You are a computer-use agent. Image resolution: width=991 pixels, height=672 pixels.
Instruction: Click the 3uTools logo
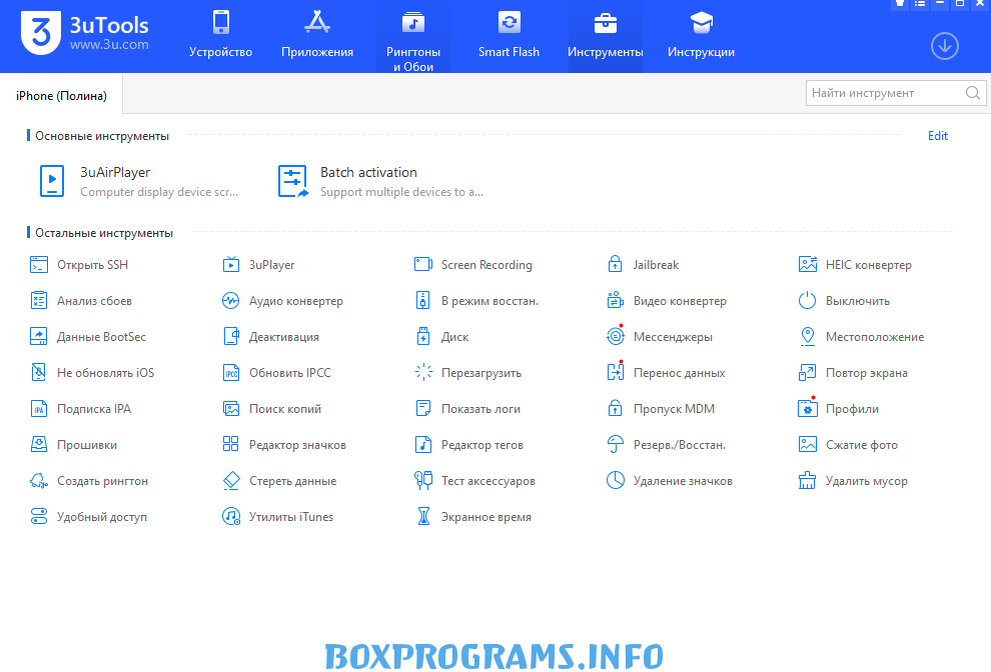click(40, 33)
